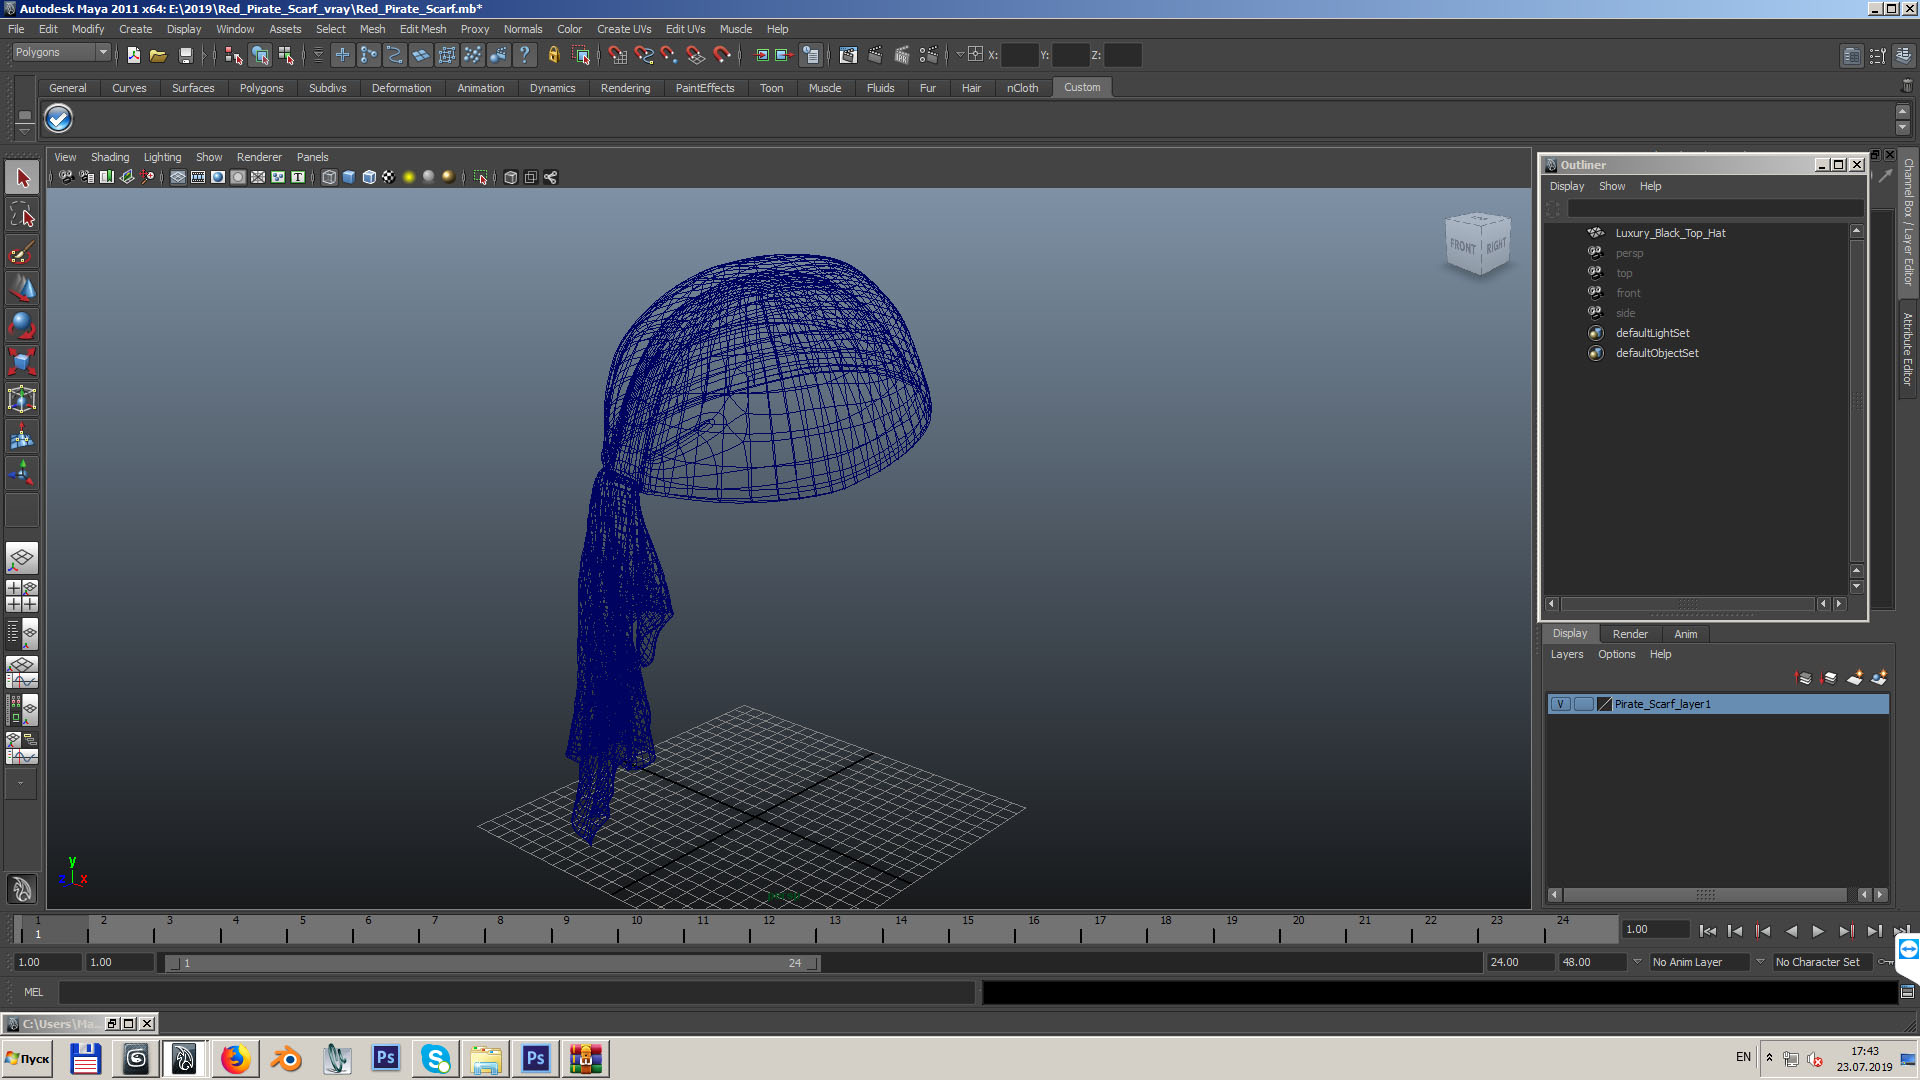Click the Snap to grids magnet icon

[x=617, y=55]
